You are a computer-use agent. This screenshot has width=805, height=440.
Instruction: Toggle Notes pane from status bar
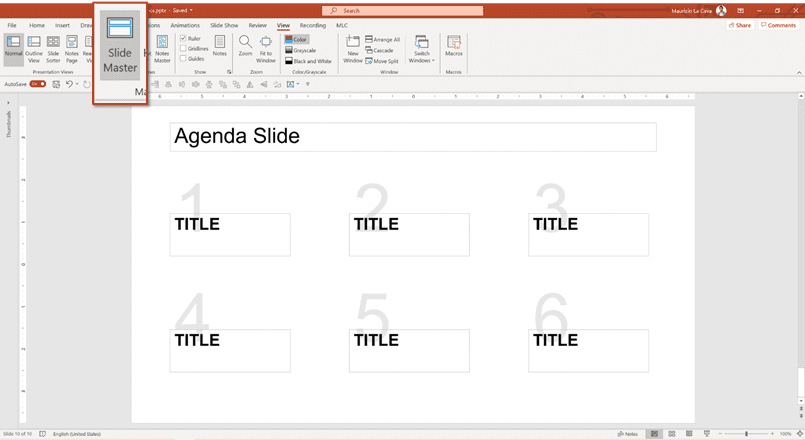(x=627, y=434)
